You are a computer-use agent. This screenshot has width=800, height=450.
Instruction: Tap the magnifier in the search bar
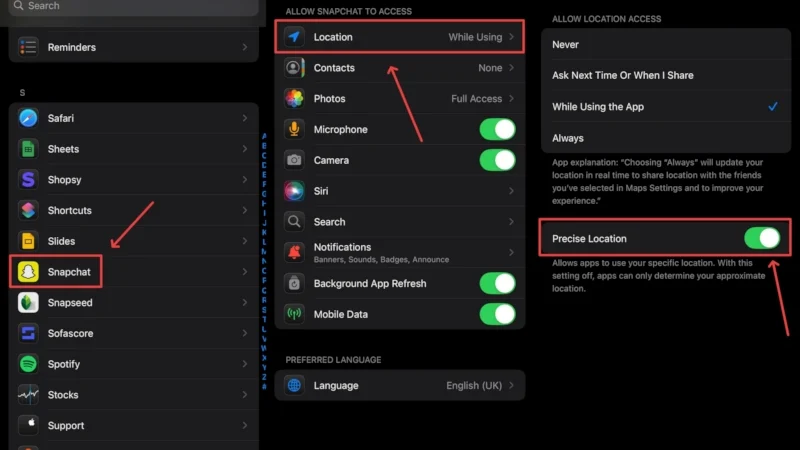19,6
